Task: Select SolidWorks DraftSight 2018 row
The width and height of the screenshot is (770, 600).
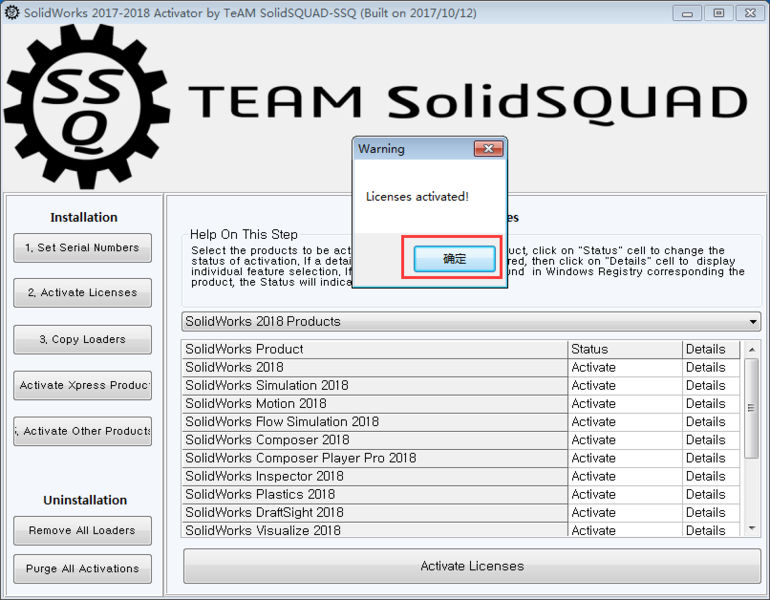Action: pyautogui.click(x=375, y=513)
